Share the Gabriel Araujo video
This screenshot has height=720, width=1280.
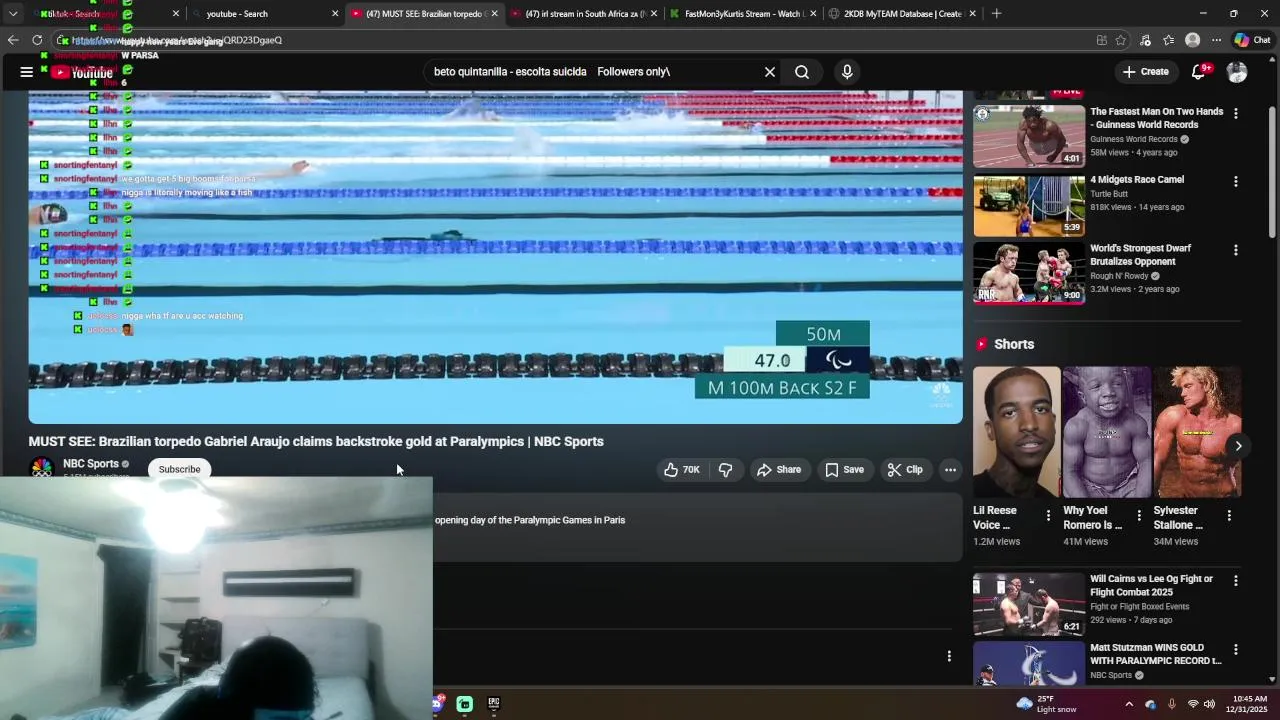click(x=779, y=470)
